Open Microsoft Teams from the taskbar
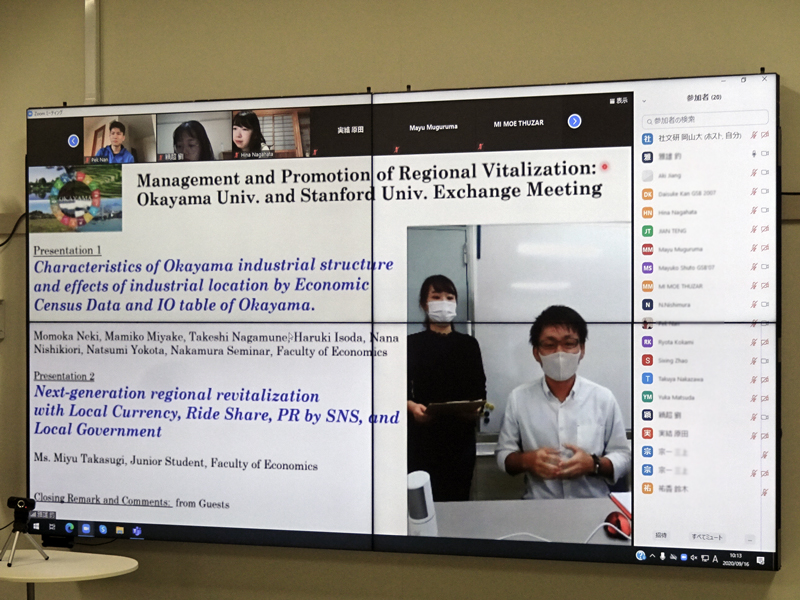 136,531
